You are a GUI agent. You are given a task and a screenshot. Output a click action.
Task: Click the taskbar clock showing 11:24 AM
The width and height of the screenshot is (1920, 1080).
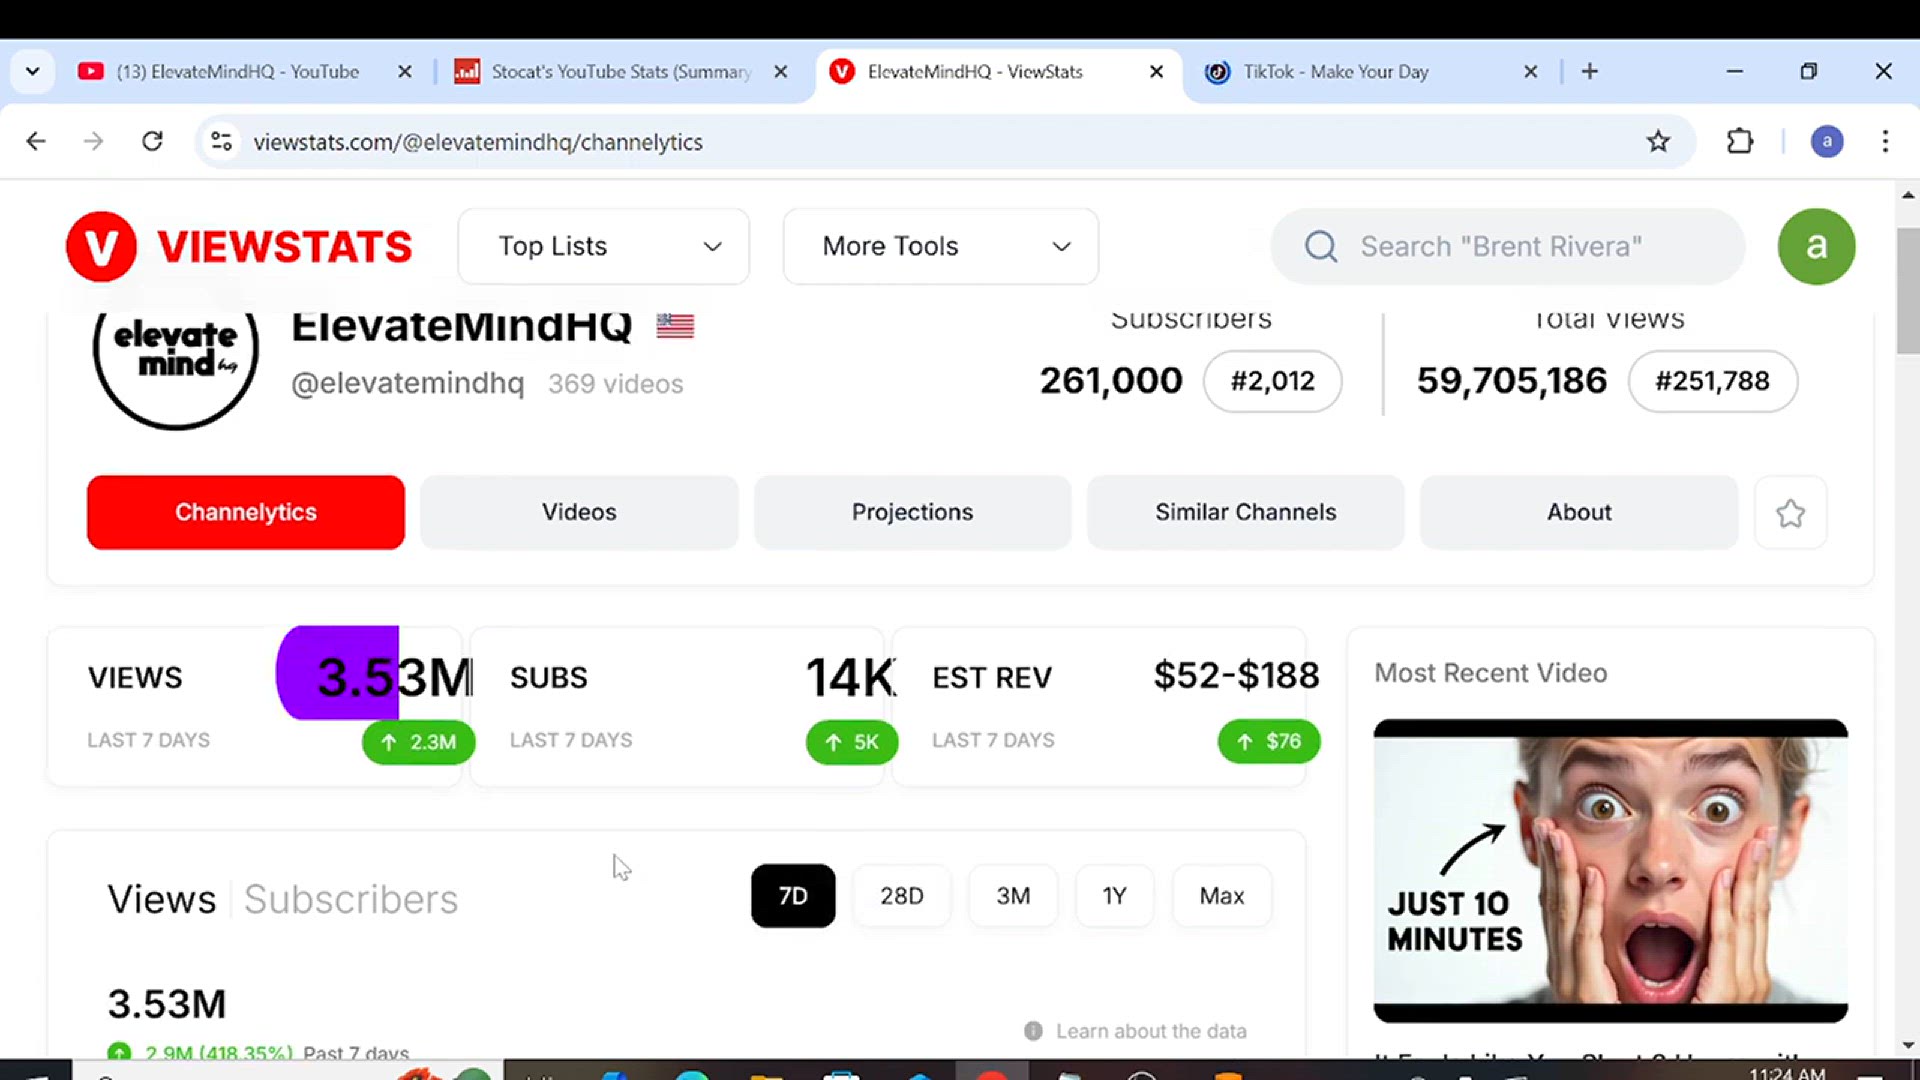[x=1787, y=1072]
